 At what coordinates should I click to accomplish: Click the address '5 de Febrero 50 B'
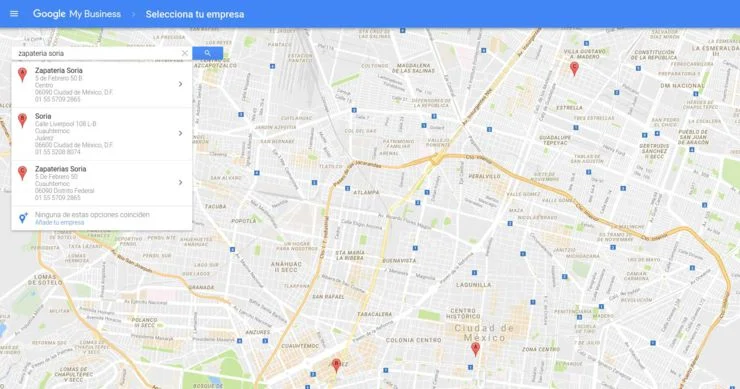pos(59,78)
